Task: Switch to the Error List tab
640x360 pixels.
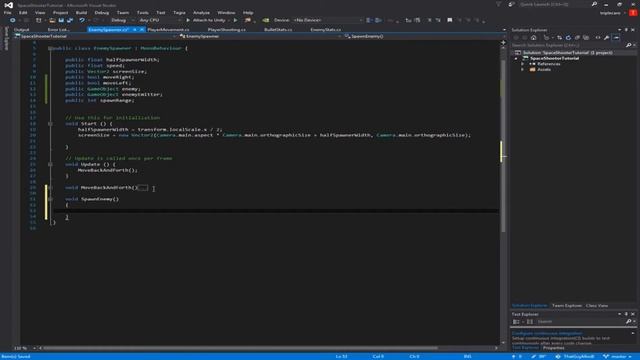Action: tap(58, 29)
